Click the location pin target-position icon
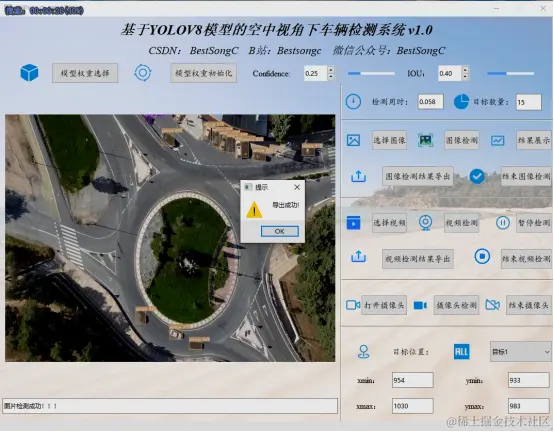Image resolution: width=554 pixels, height=432 pixels. tap(364, 352)
